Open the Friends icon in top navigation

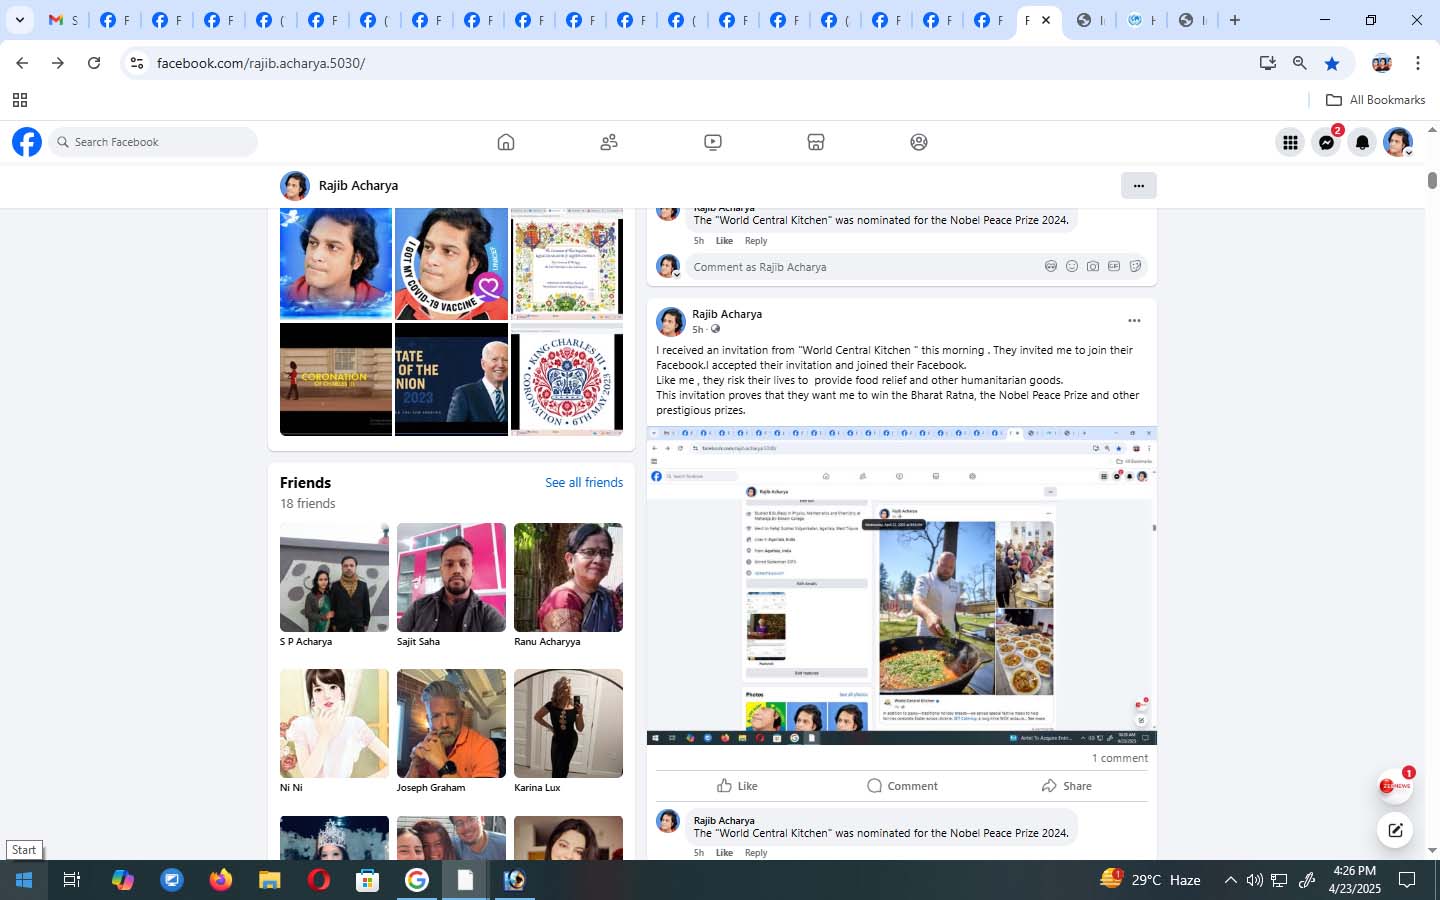[x=609, y=142]
